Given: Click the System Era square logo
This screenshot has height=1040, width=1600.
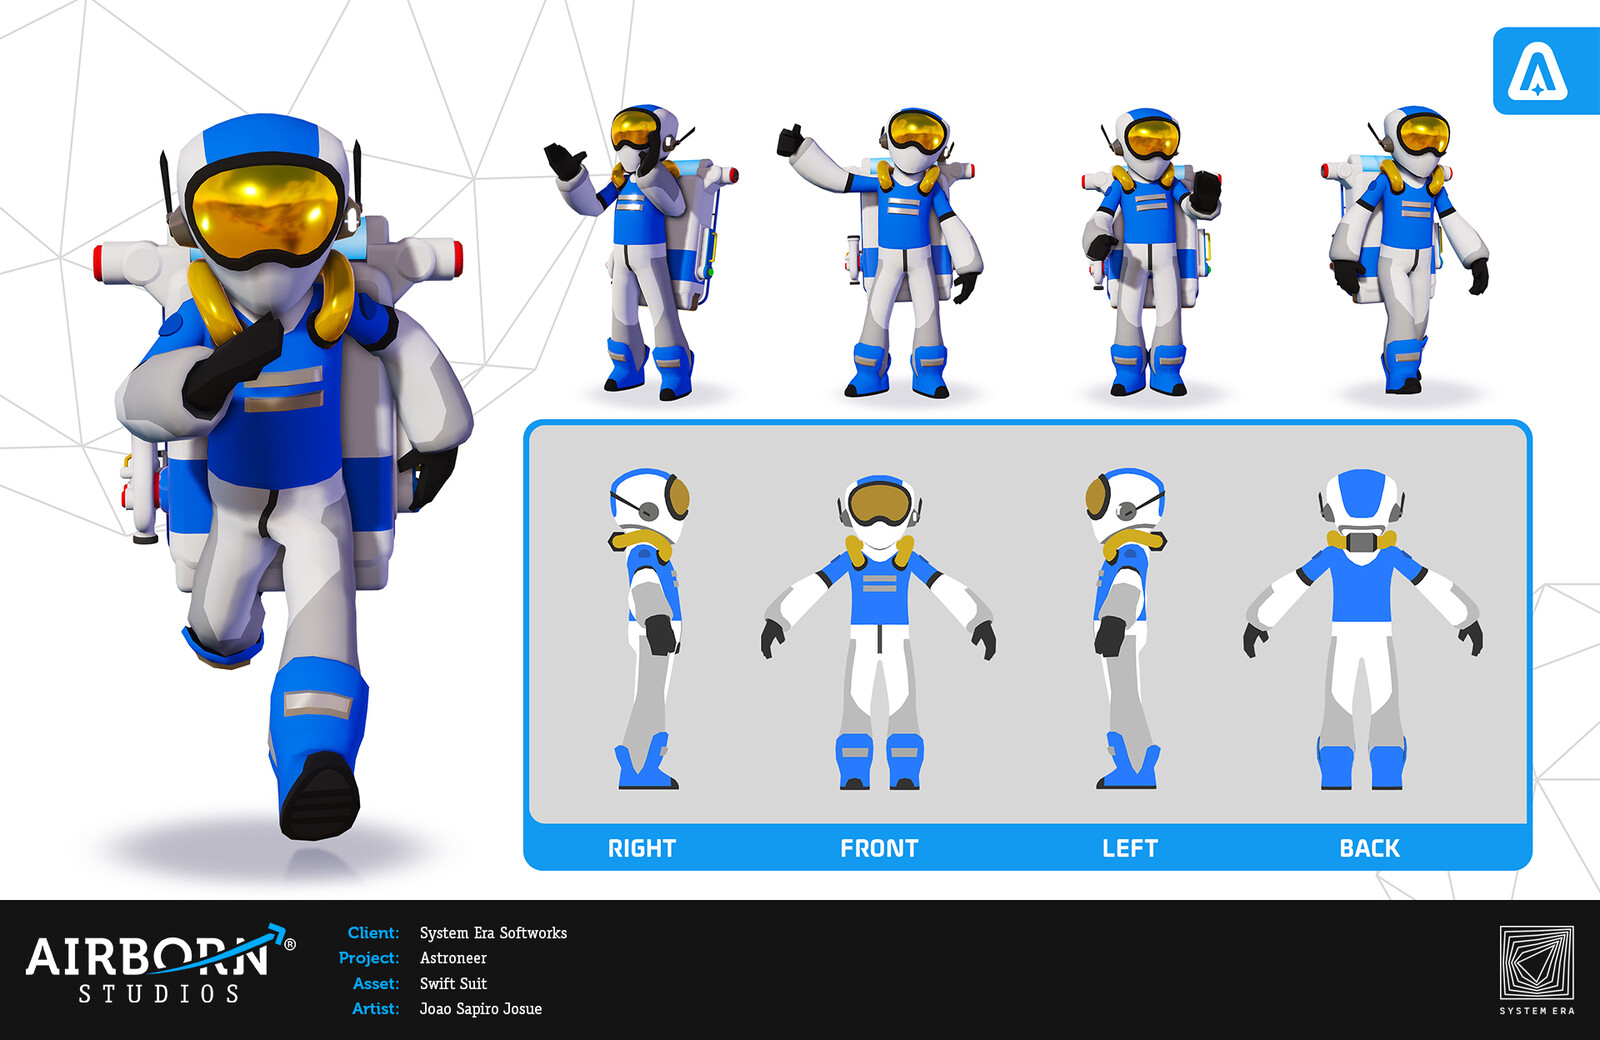Looking at the screenshot, I should 1537,963.
